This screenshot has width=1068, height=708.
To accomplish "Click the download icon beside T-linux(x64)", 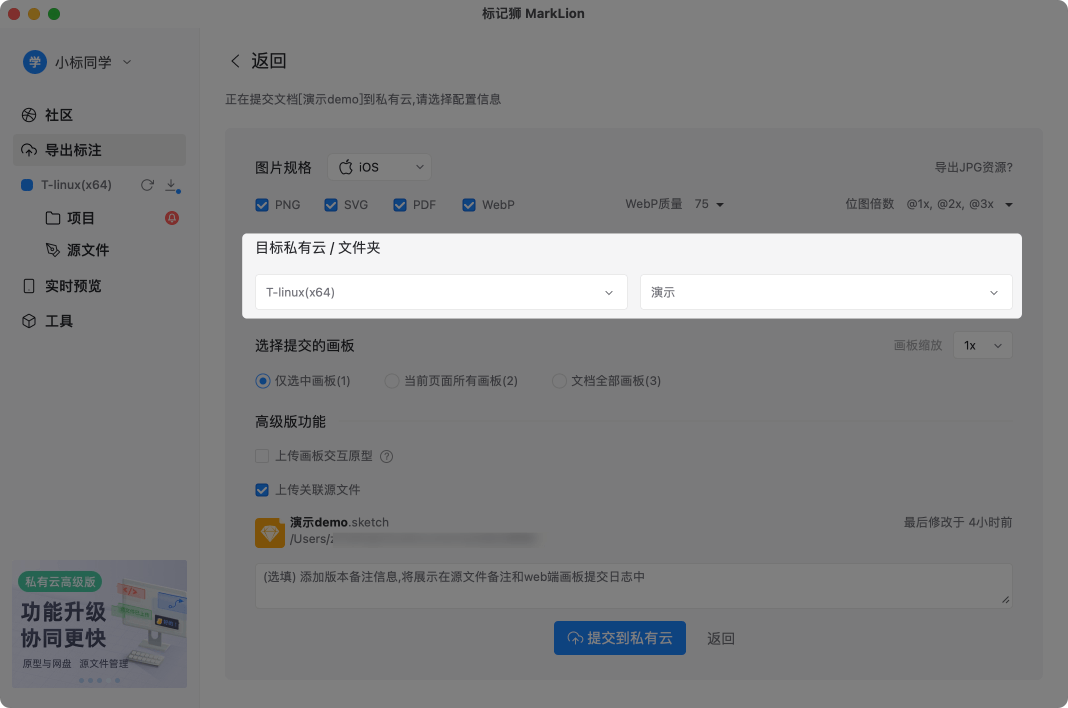I will coord(171,185).
